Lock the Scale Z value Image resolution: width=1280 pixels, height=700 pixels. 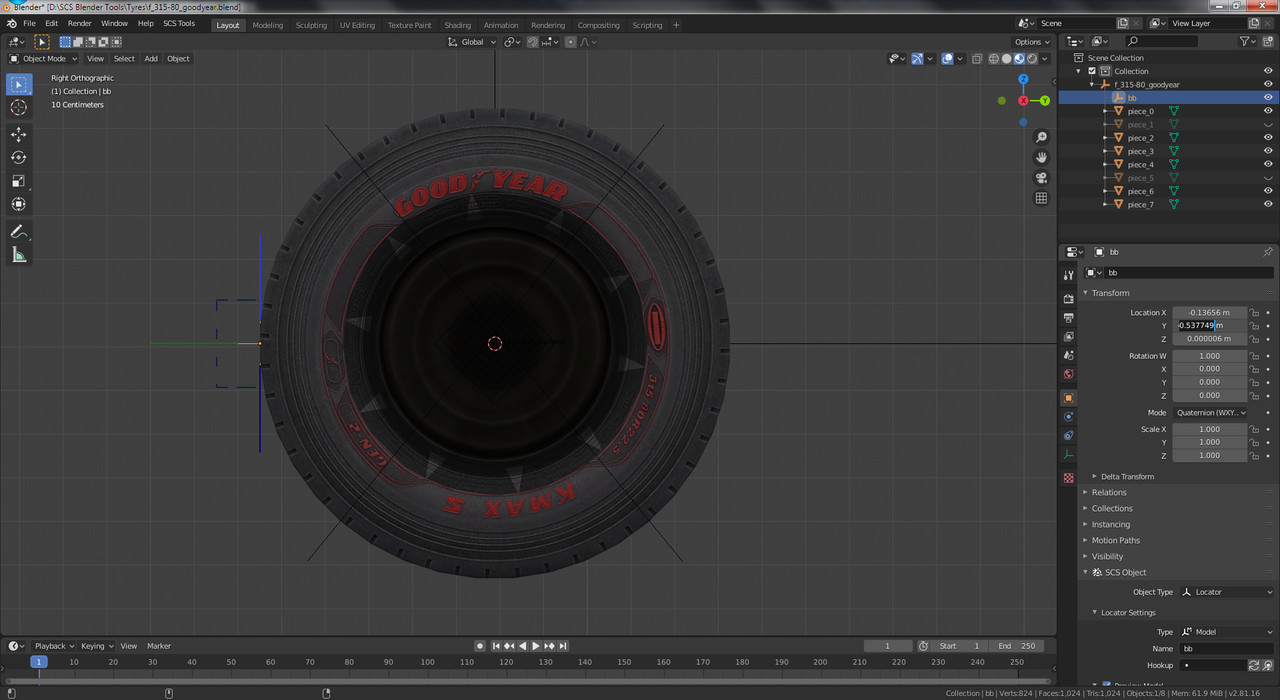tap(1254, 455)
